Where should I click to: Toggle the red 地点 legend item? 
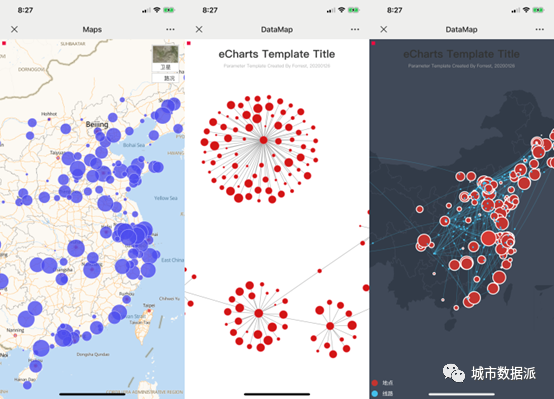pos(383,383)
